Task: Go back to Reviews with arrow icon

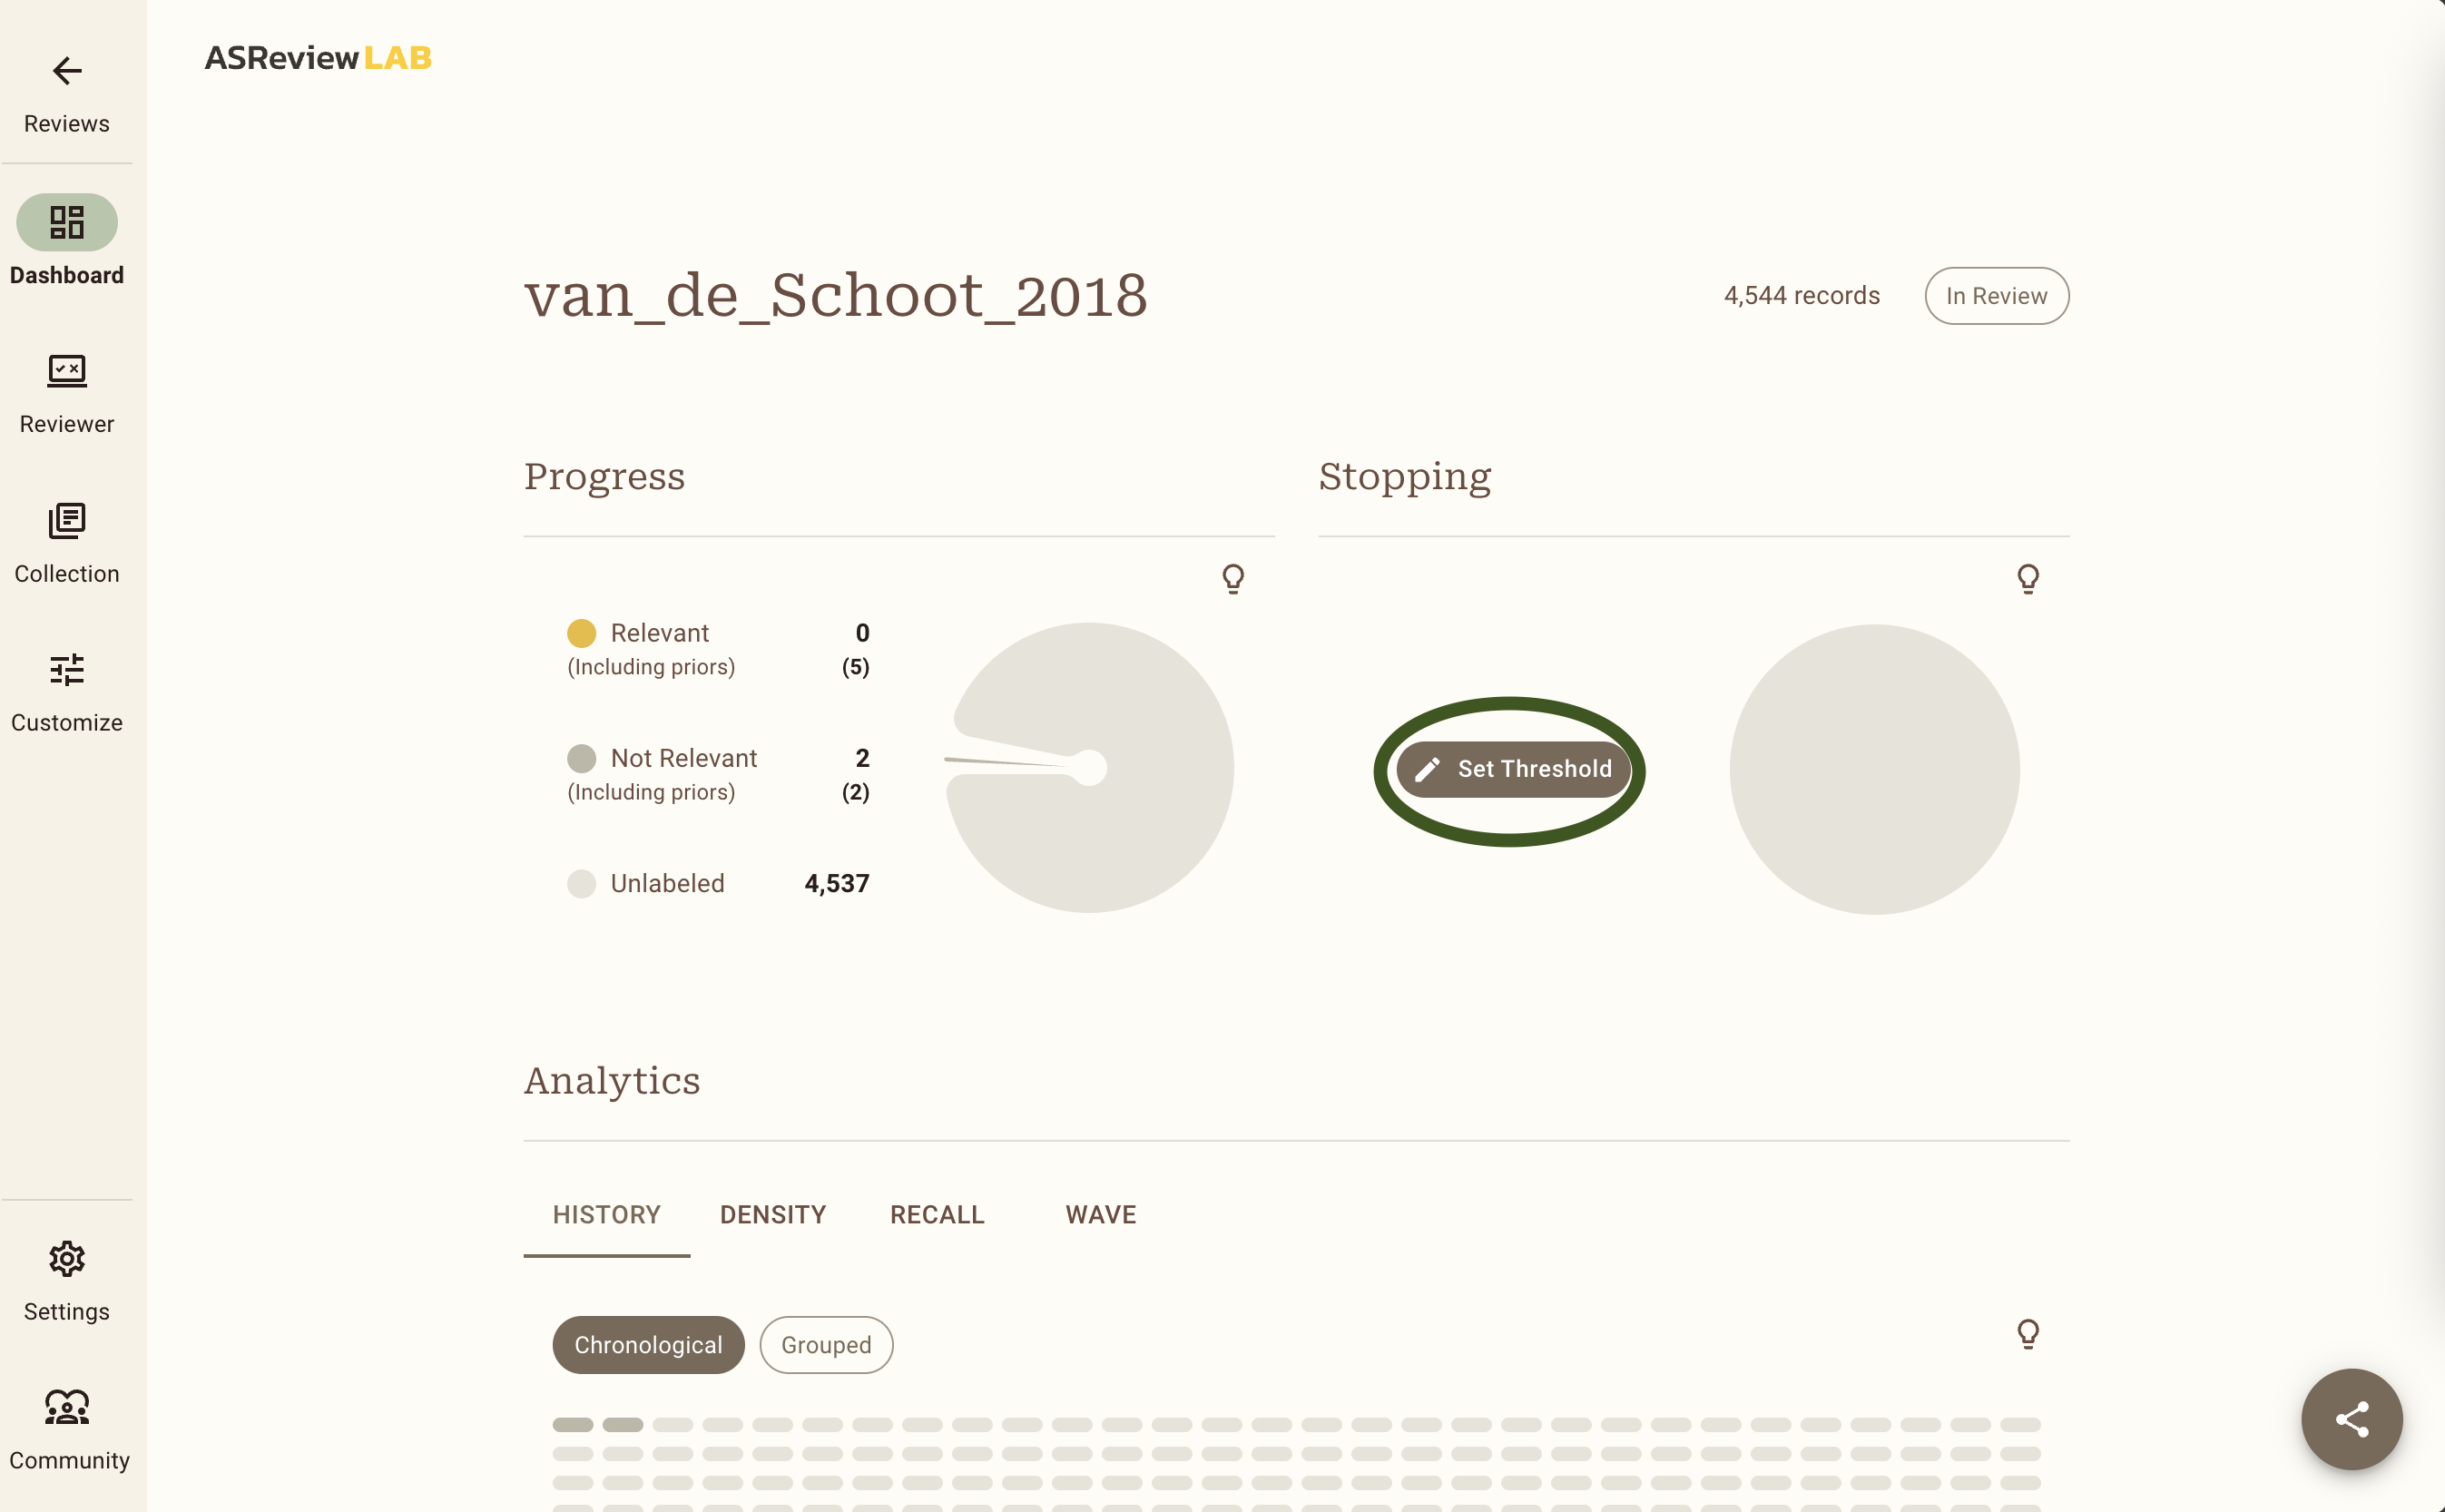Action: tap(67, 71)
